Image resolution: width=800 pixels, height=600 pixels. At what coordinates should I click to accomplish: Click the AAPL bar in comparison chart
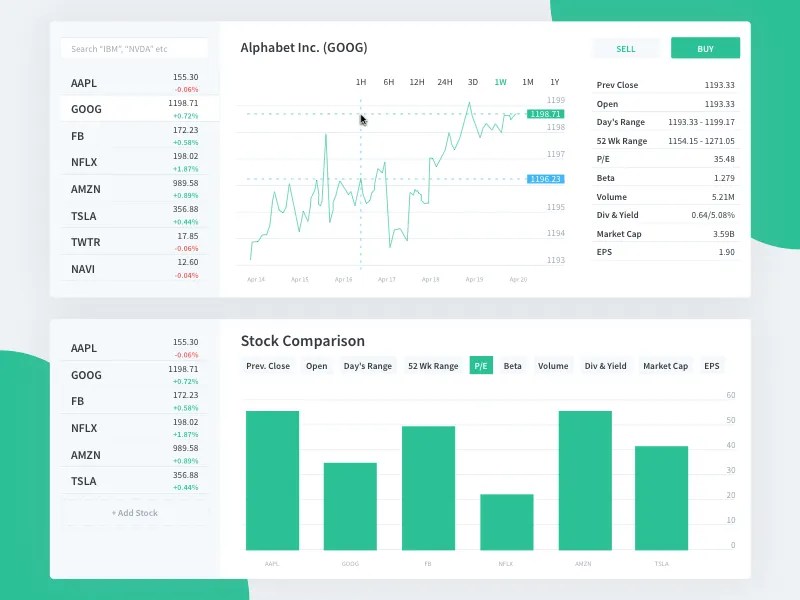click(x=272, y=481)
